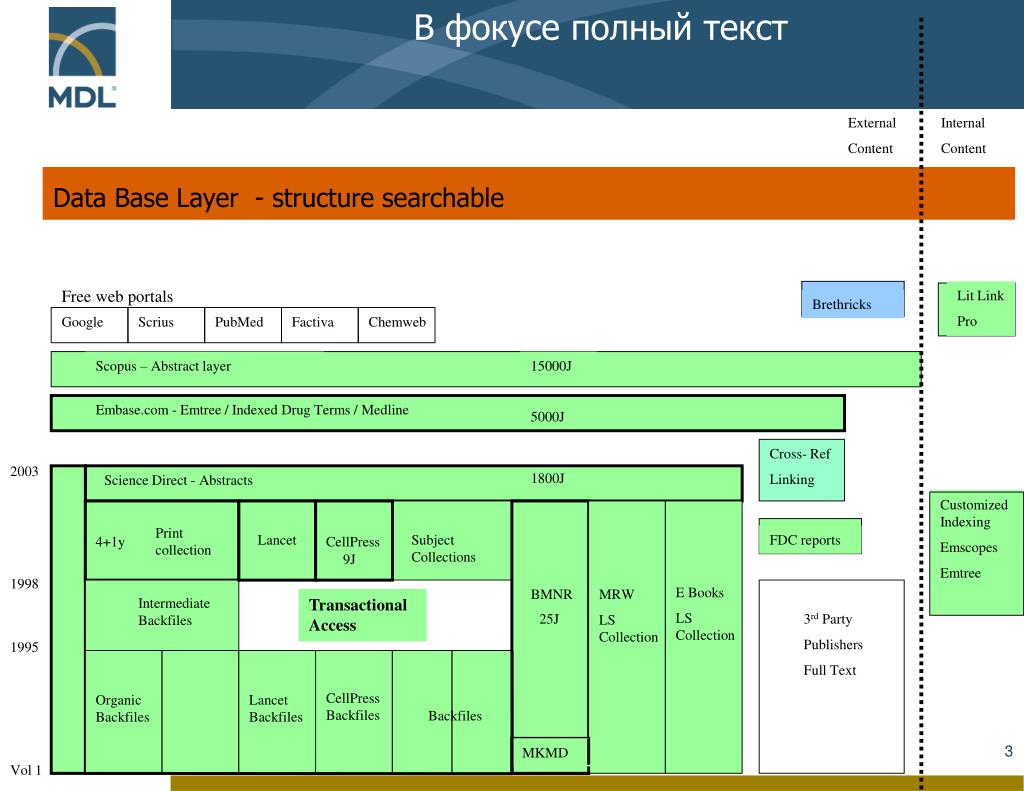Click the '2003' year marker
Screen dimensions: 1024x791
(x=24, y=472)
